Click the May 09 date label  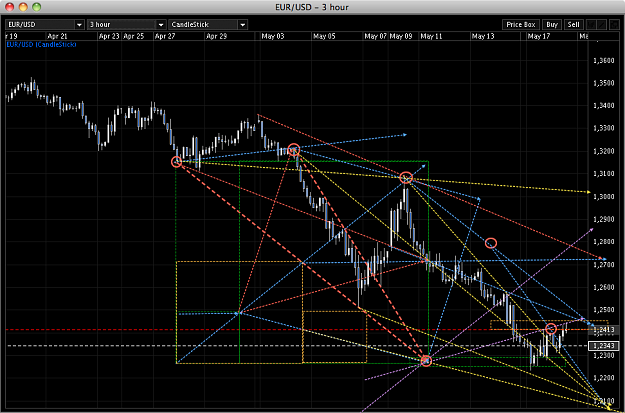[x=401, y=36]
